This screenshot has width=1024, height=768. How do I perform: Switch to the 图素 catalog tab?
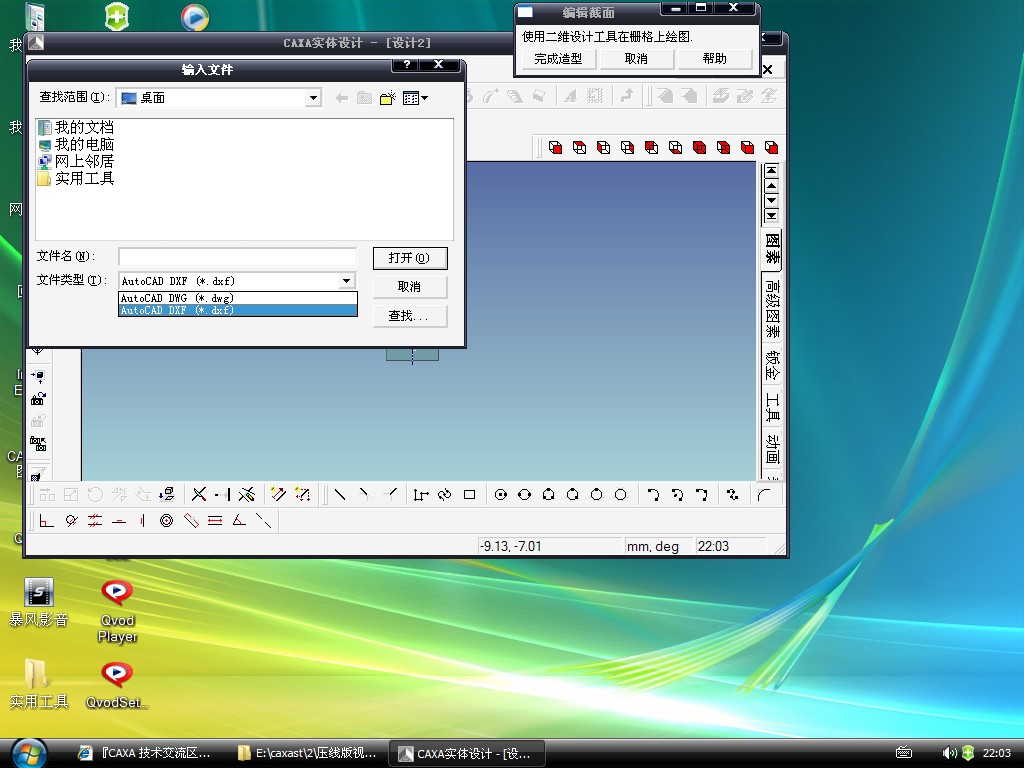772,249
